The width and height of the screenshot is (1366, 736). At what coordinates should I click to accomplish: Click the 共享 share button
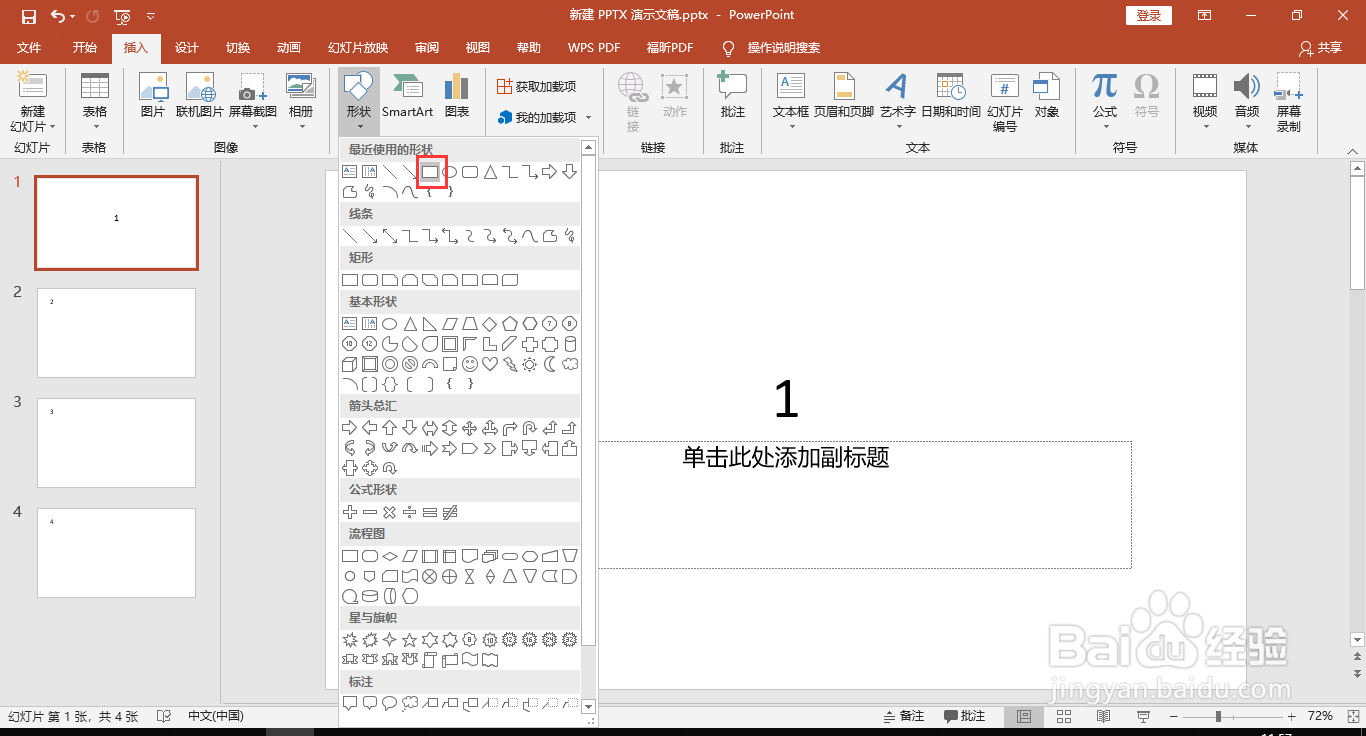click(1321, 48)
